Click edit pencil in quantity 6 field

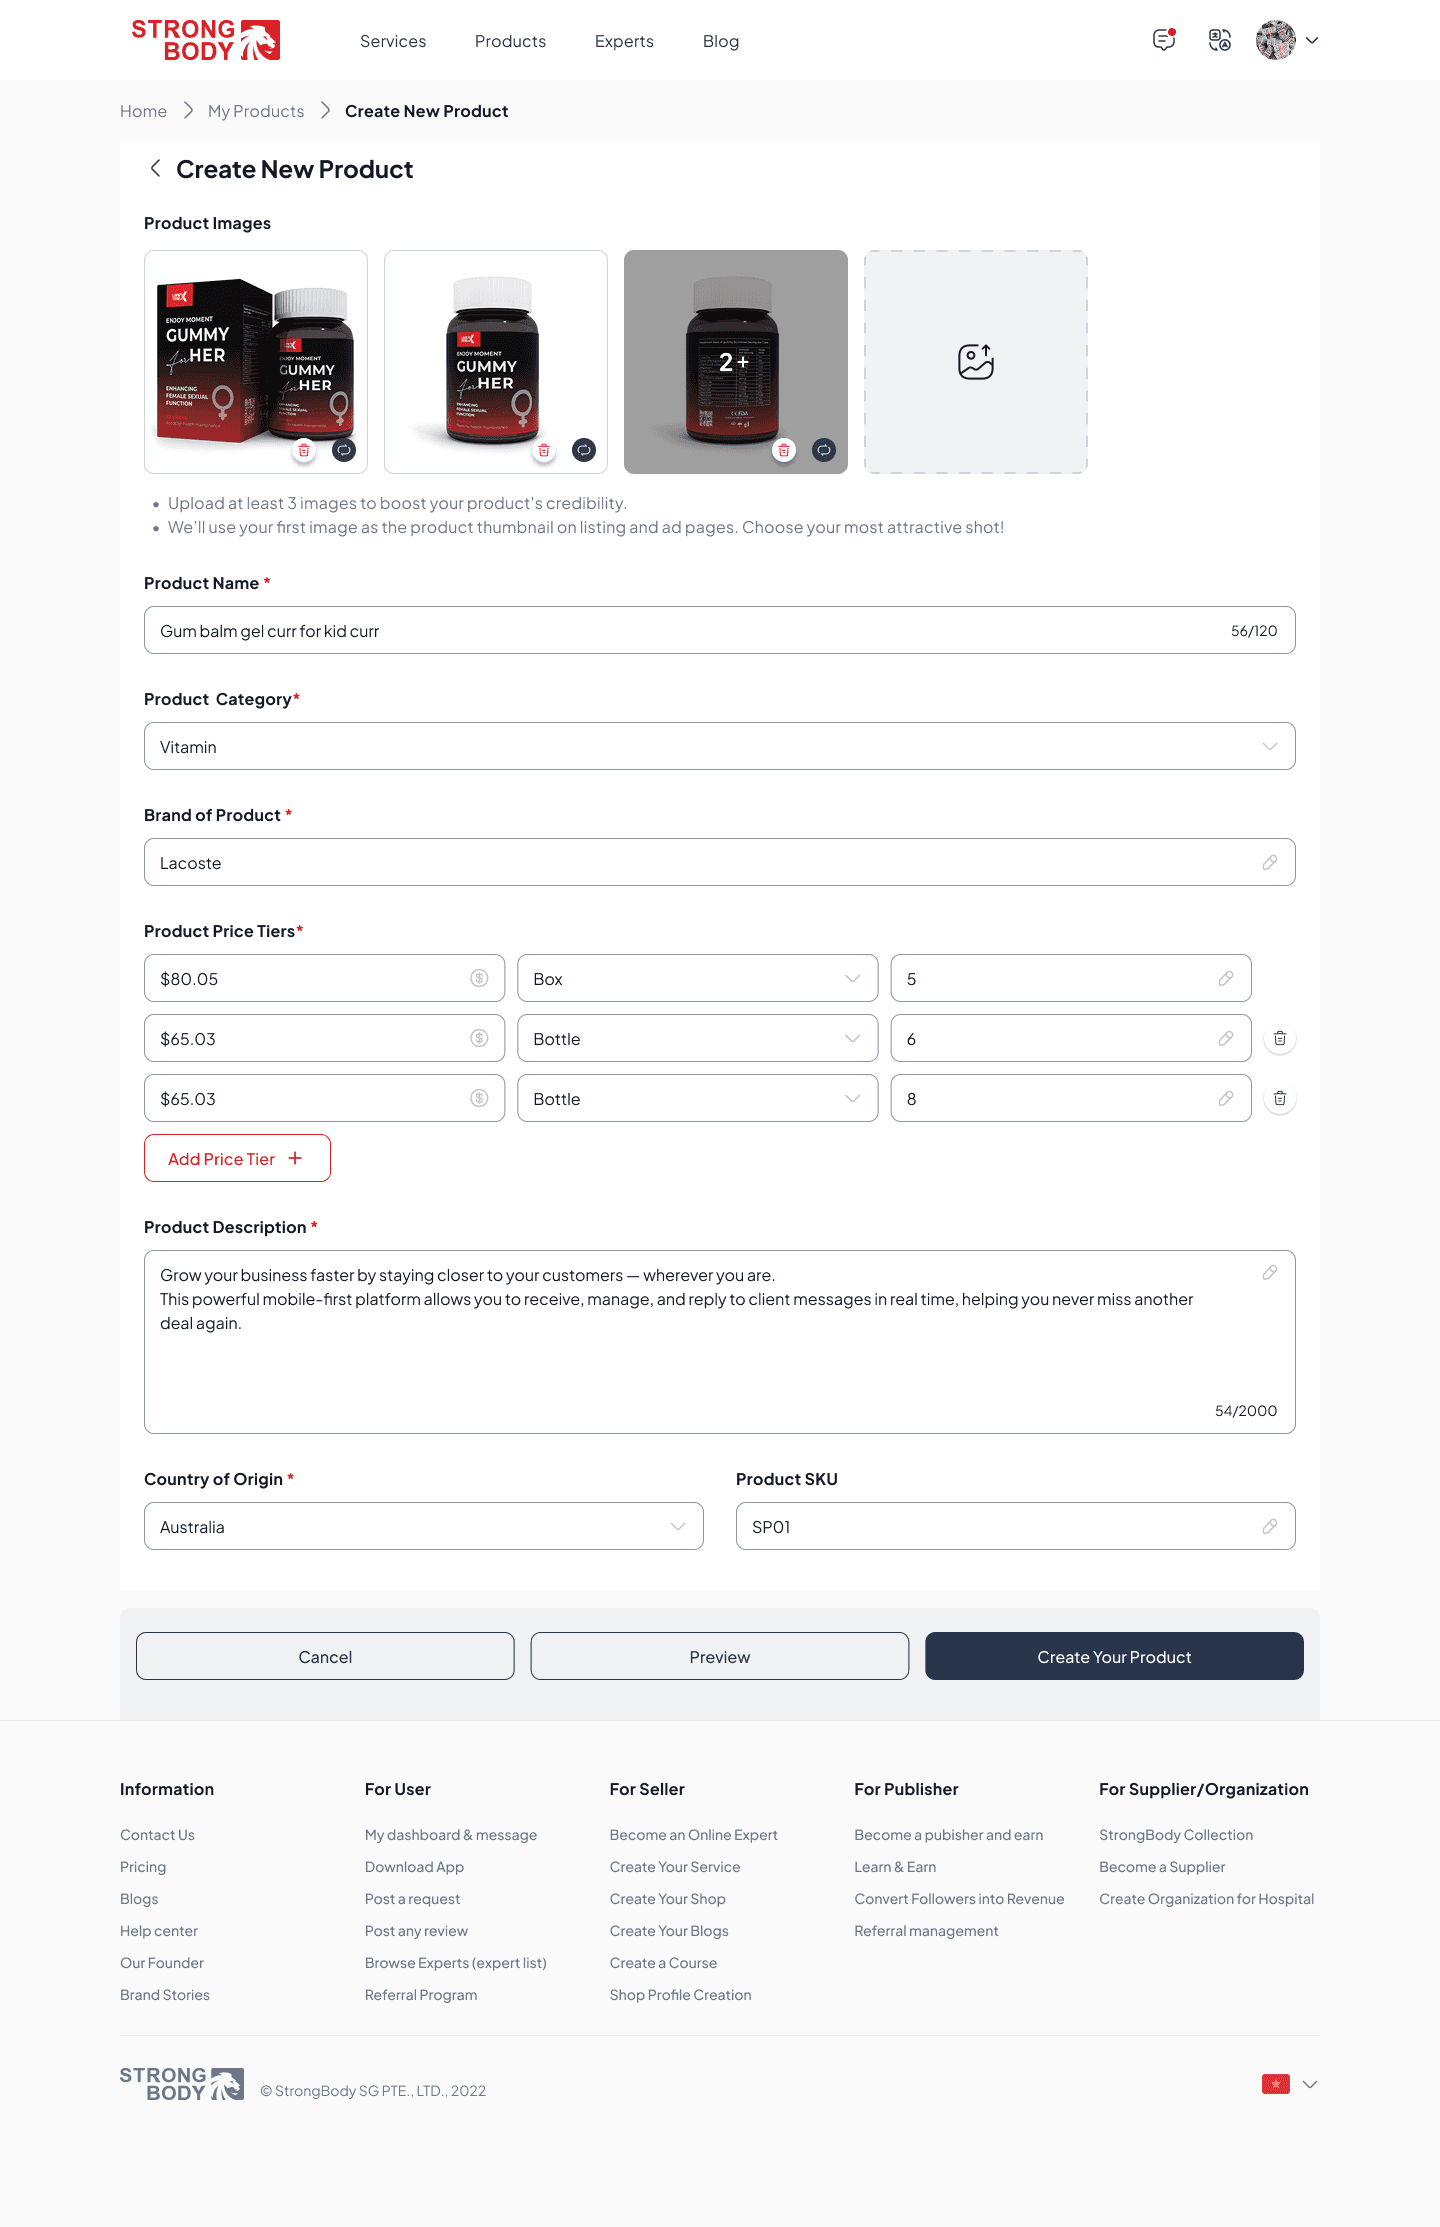click(x=1226, y=1038)
